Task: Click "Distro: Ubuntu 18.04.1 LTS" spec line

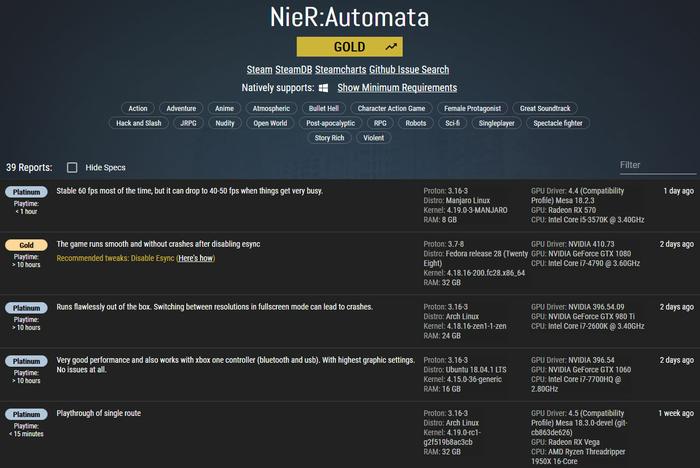Action: 465,370
